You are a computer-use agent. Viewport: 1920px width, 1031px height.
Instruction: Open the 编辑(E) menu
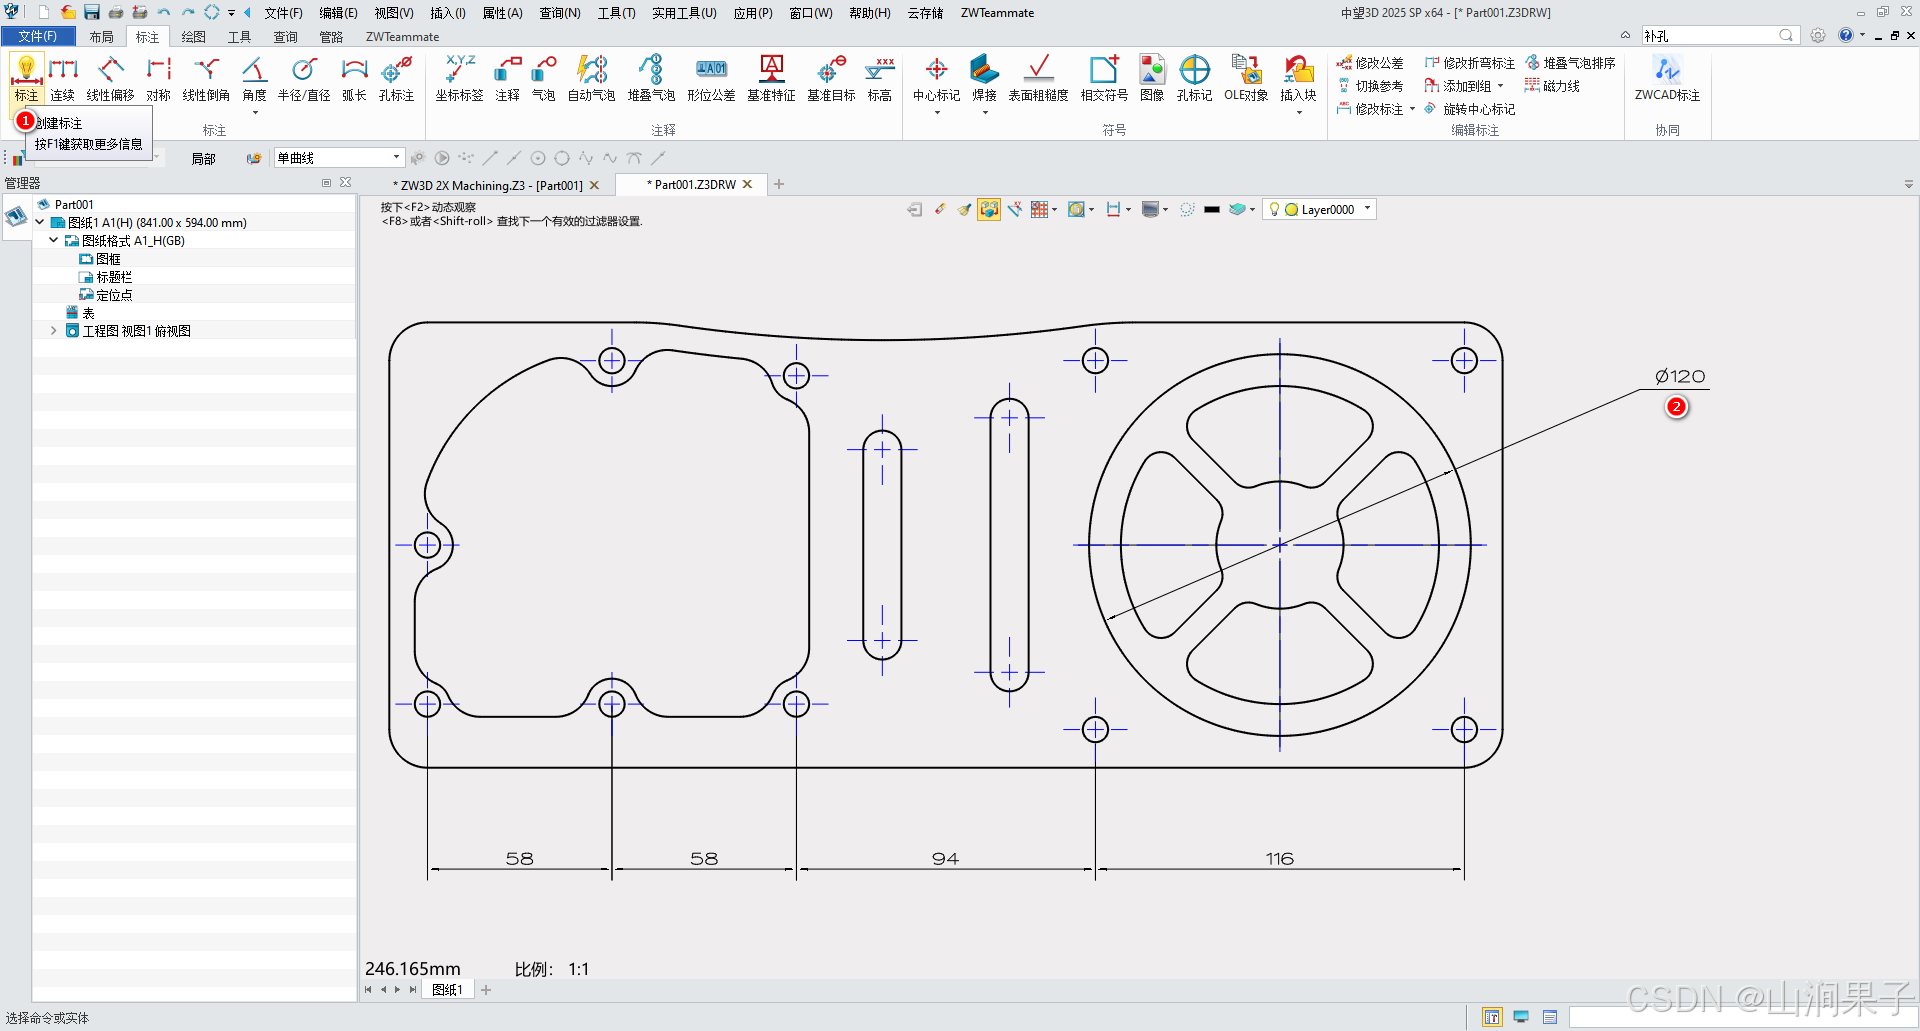pos(338,13)
